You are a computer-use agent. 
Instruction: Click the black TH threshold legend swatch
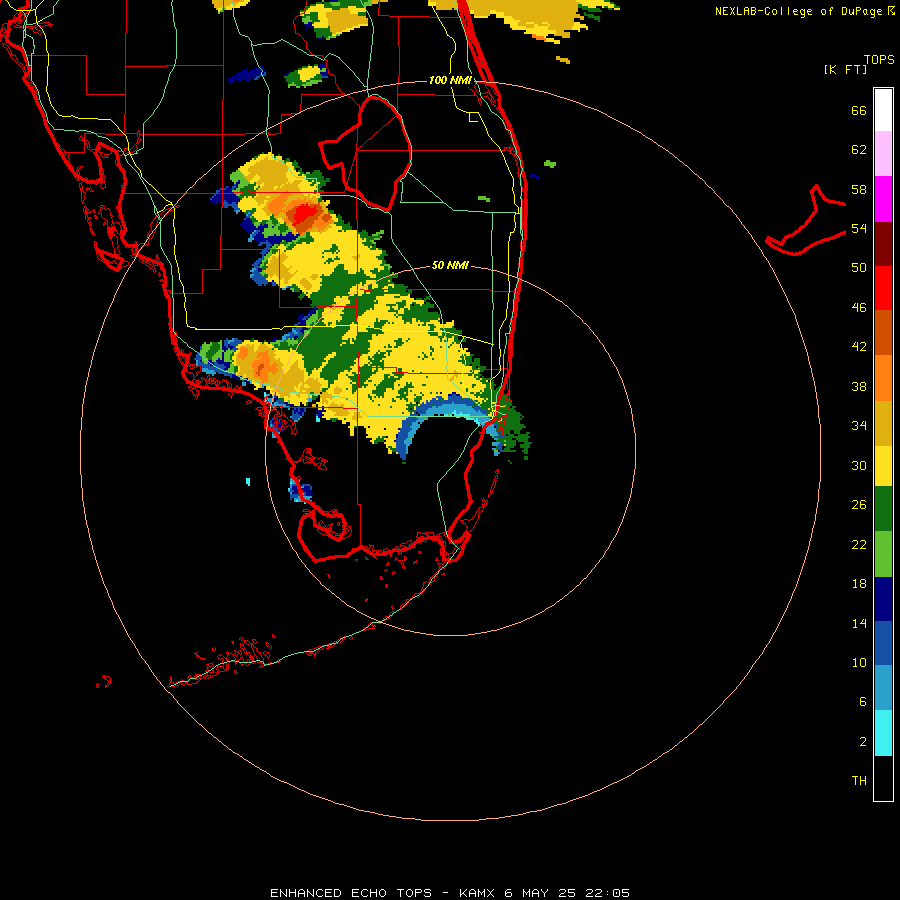(x=883, y=778)
